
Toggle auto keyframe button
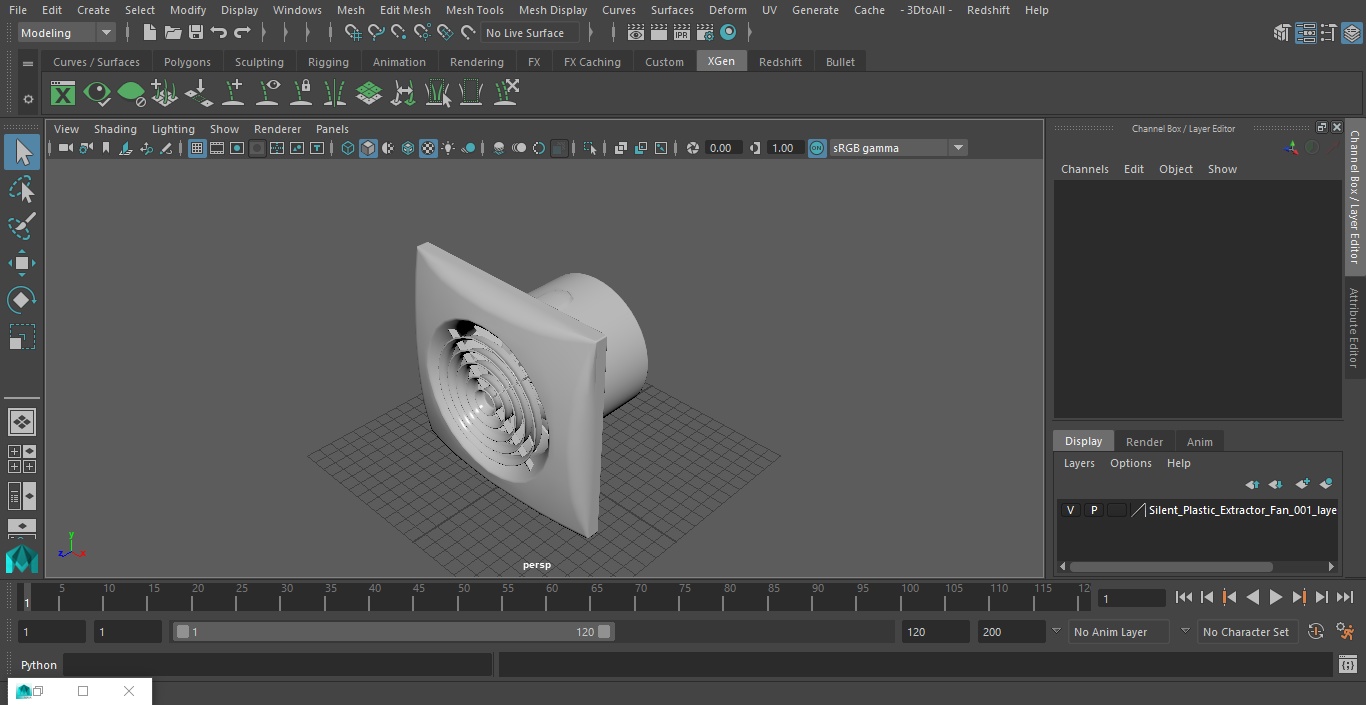tap(1316, 632)
